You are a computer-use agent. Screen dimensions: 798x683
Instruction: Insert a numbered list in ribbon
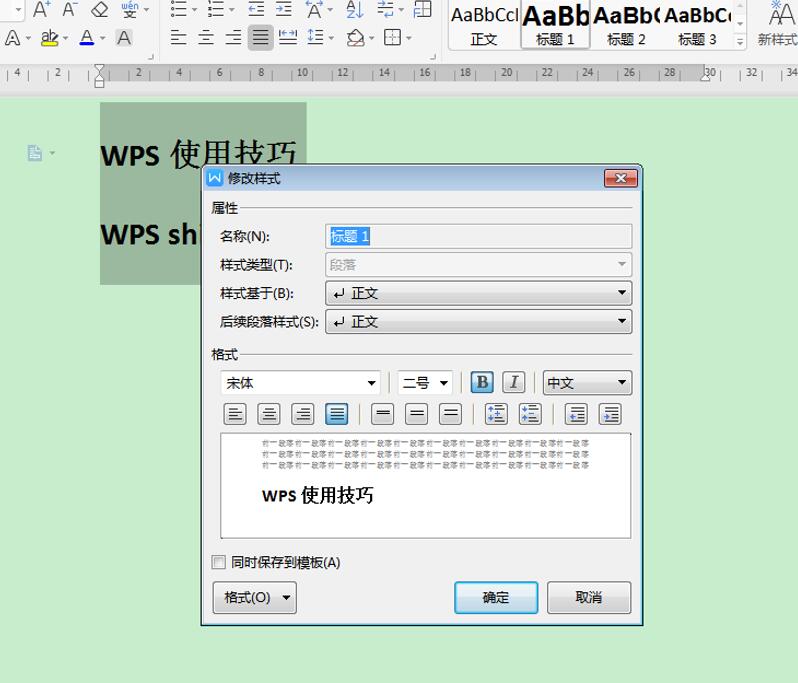[216, 9]
